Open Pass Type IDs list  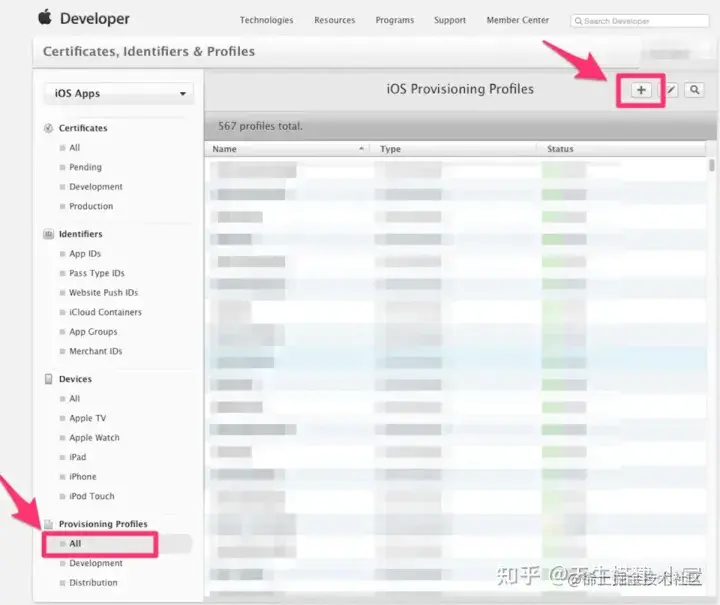tap(96, 273)
